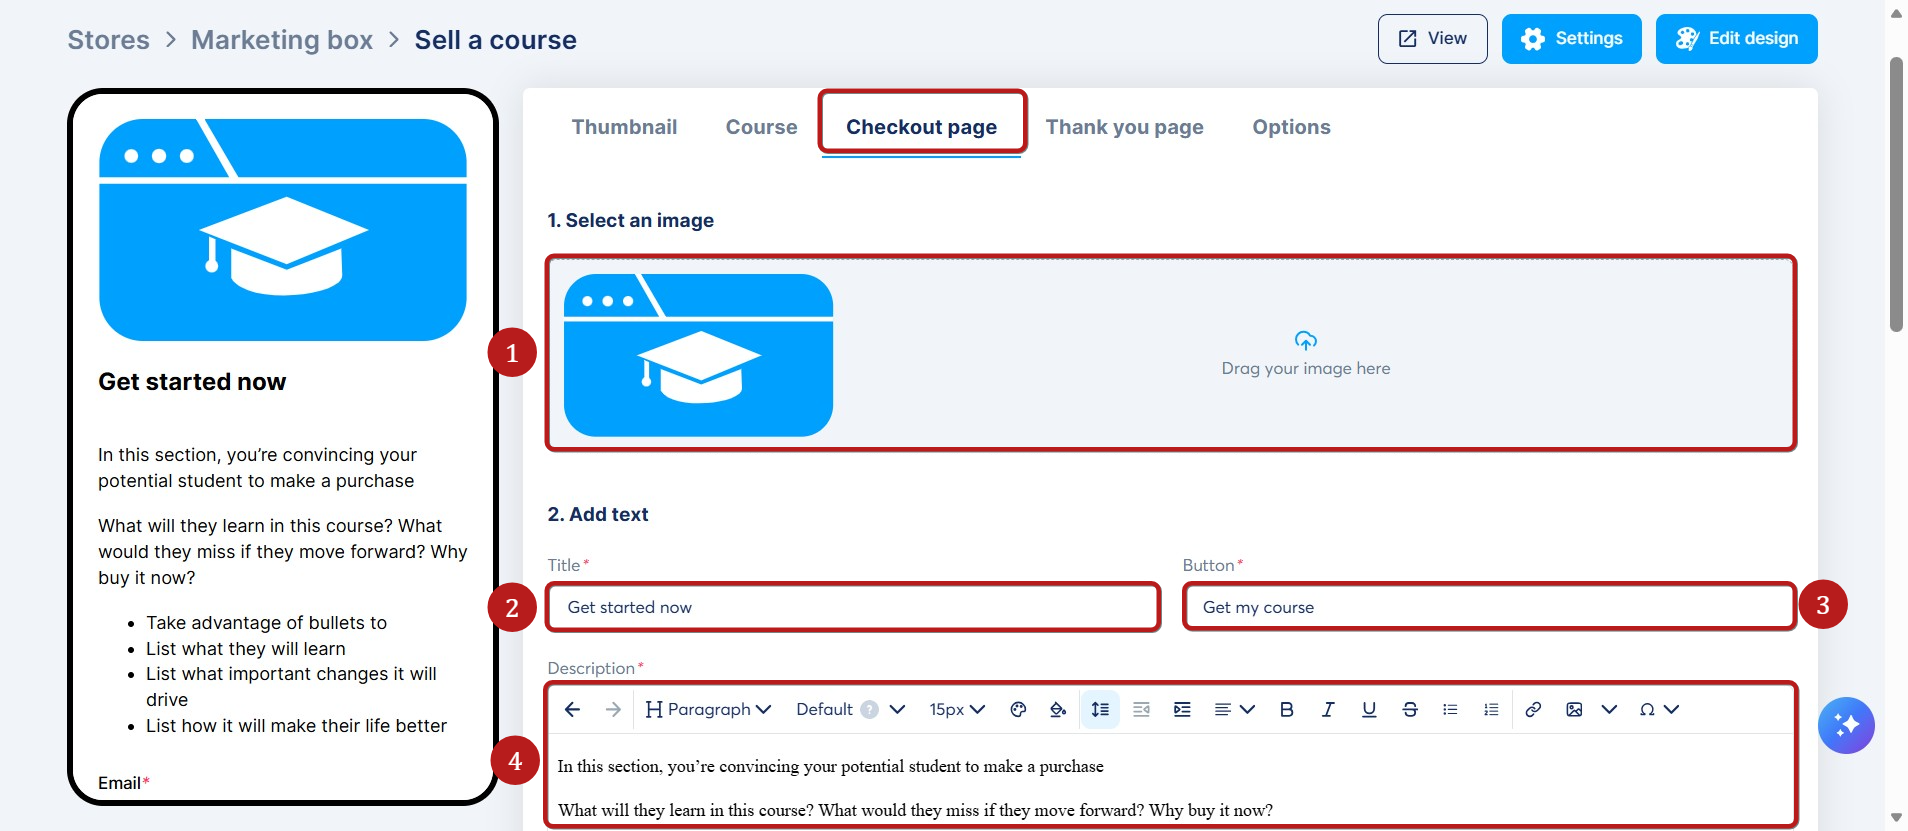Insert a bulleted list

[1450, 709]
